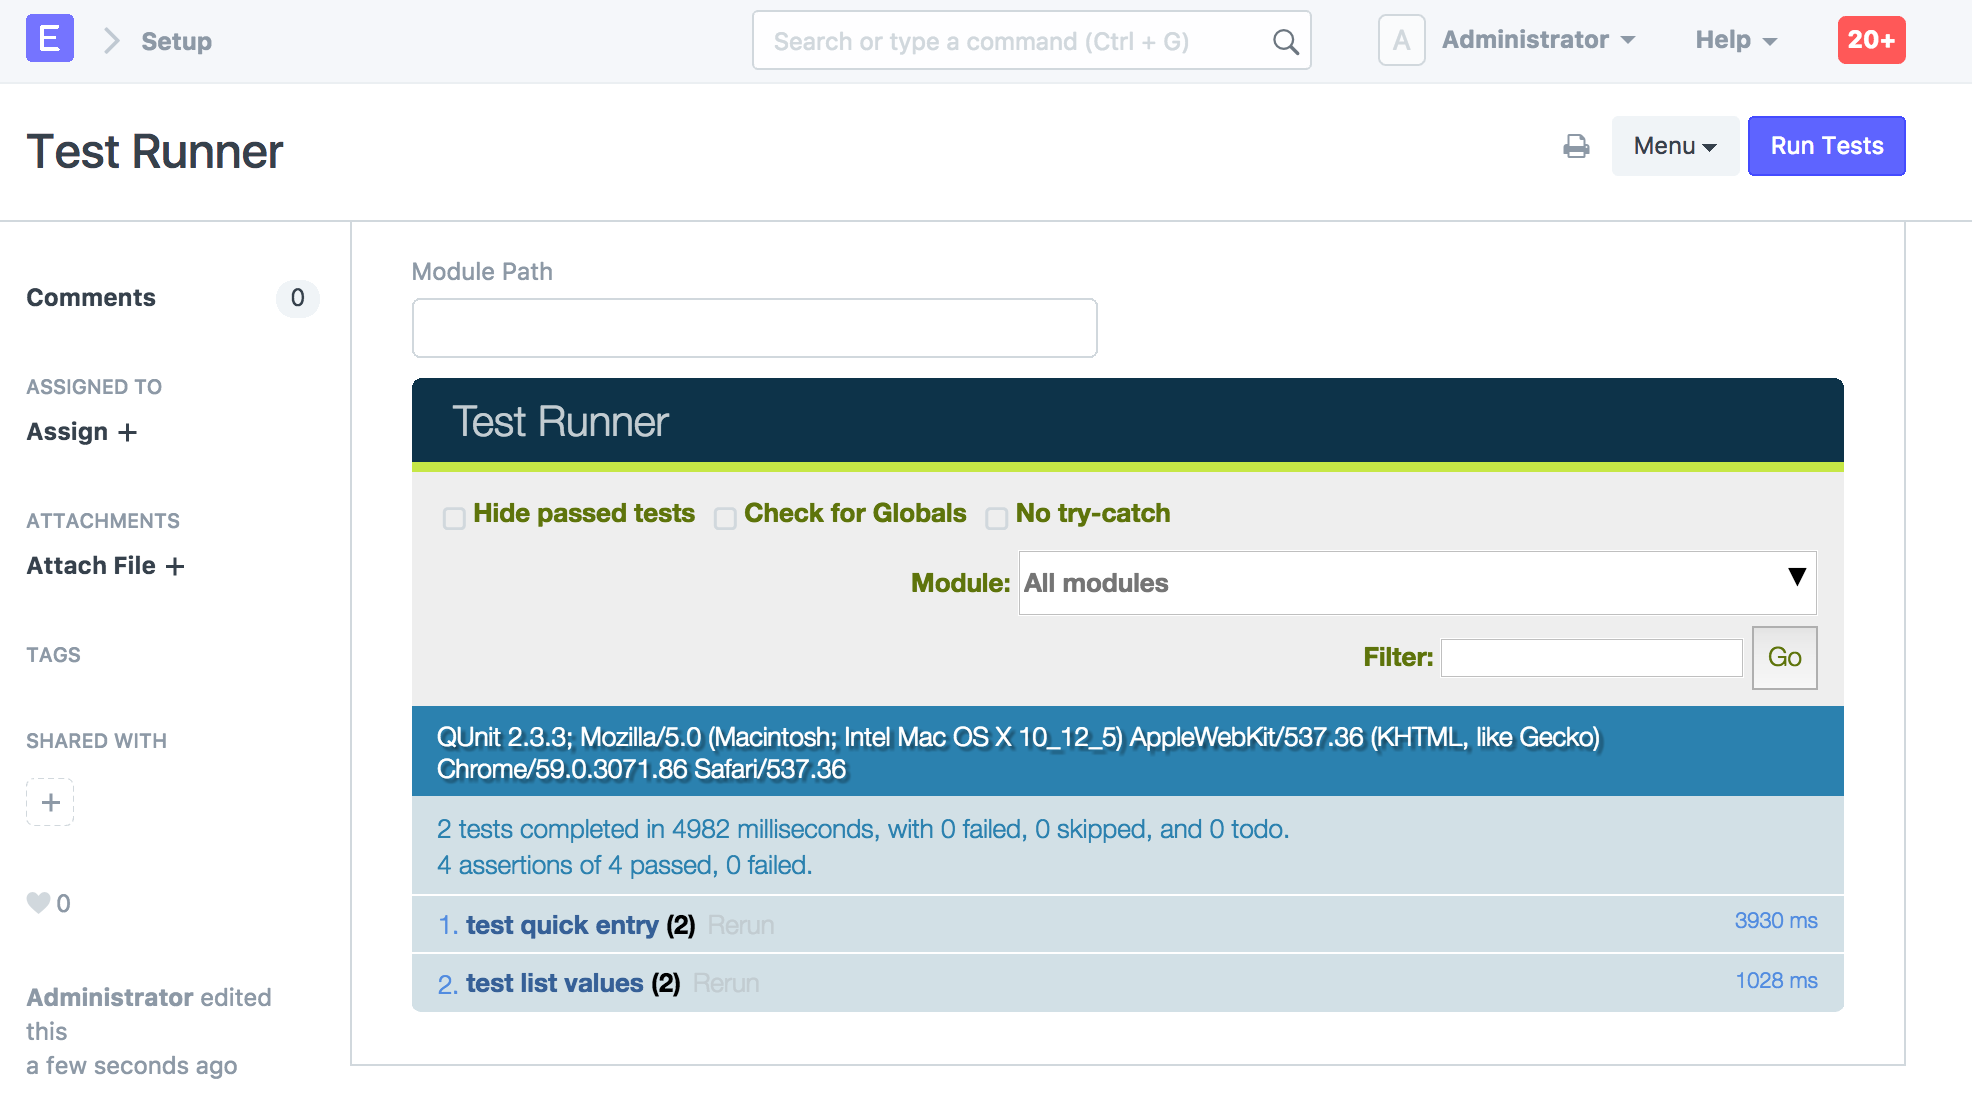Click the plus under Shared With
The height and width of the screenshot is (1116, 1972).
50,802
